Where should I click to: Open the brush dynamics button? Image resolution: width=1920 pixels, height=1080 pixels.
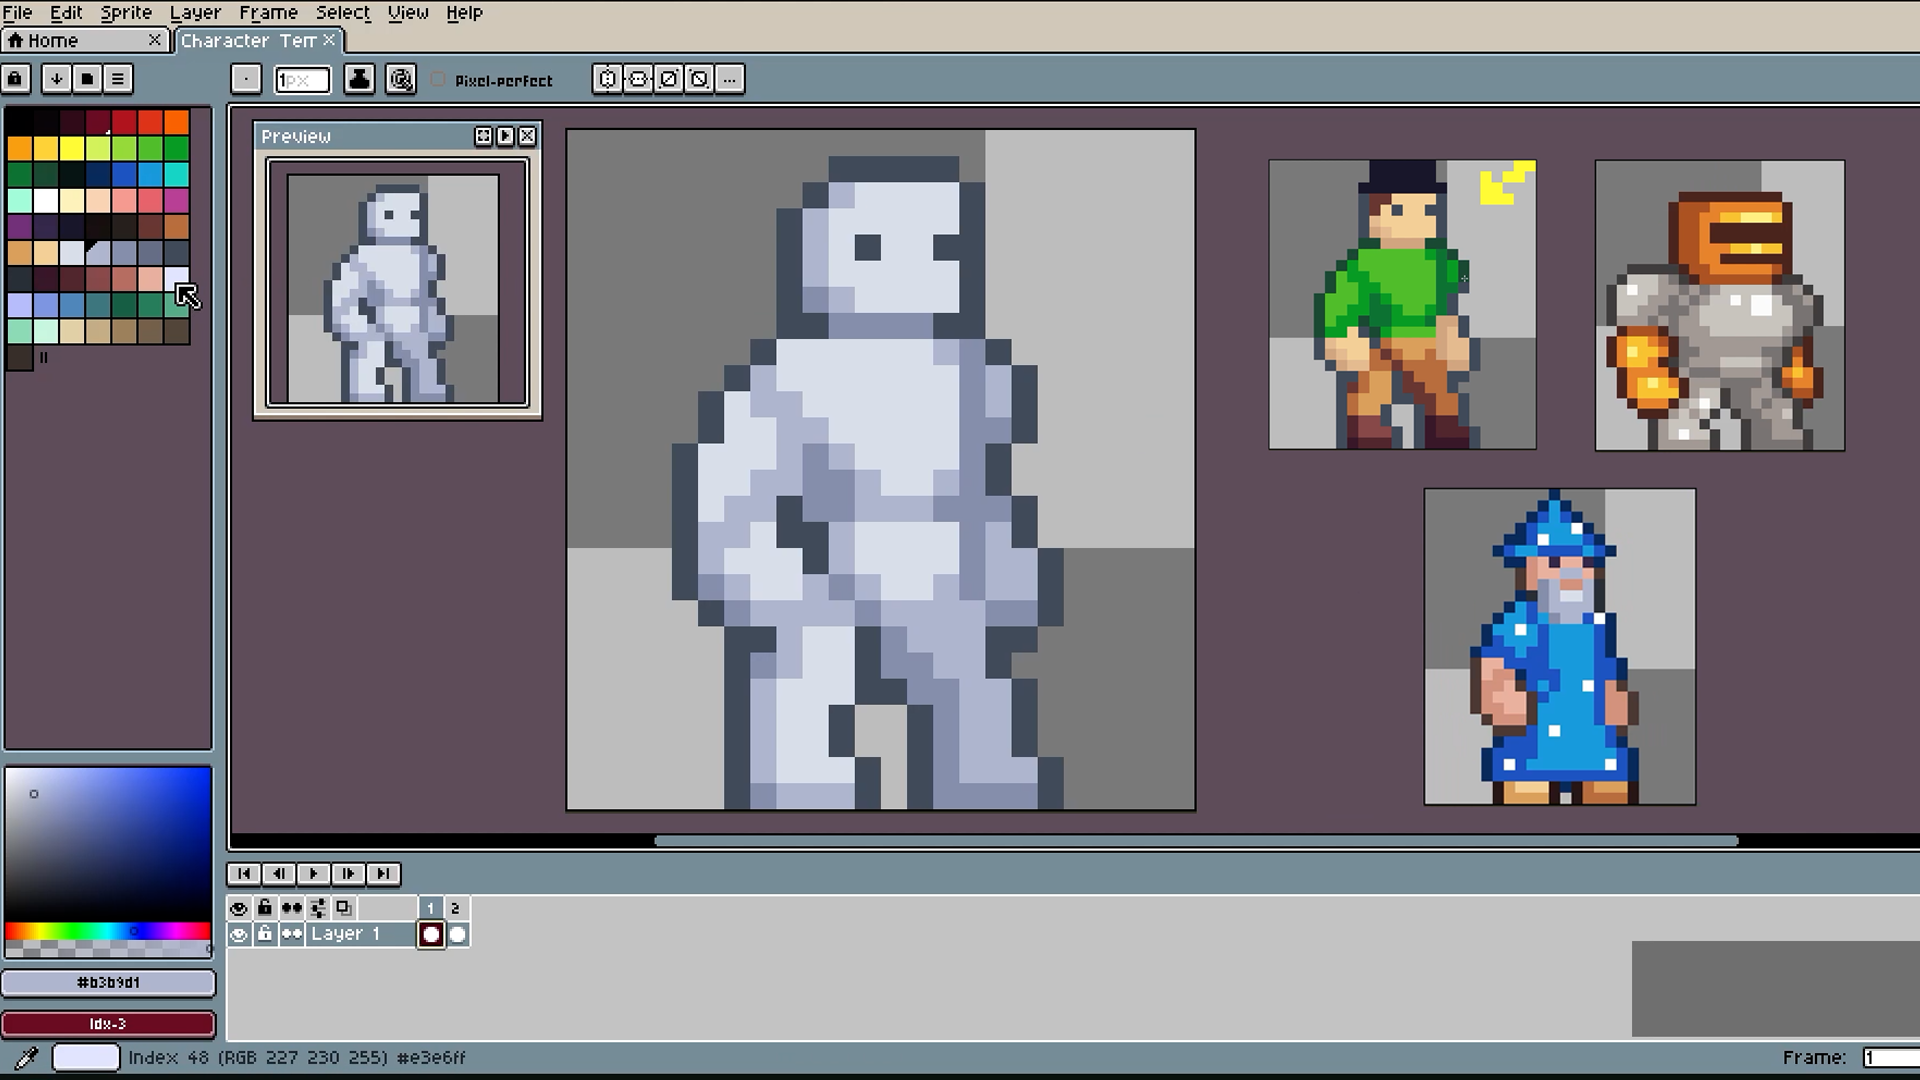click(401, 79)
